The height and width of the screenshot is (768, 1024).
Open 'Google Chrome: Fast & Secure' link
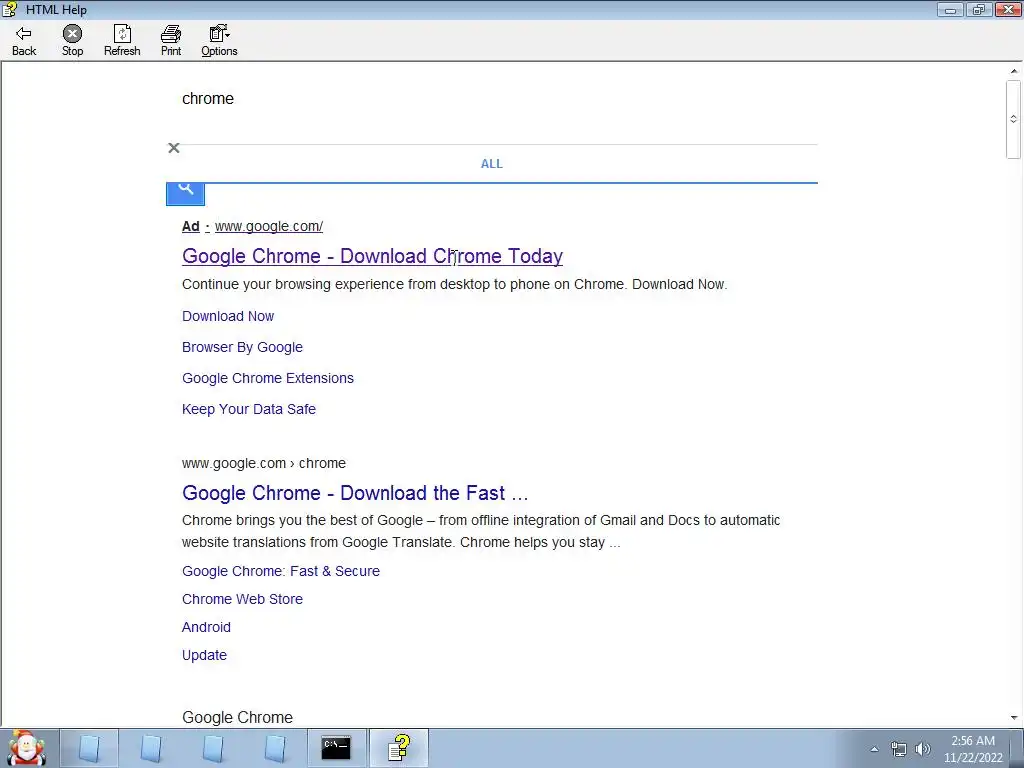[x=281, y=571]
